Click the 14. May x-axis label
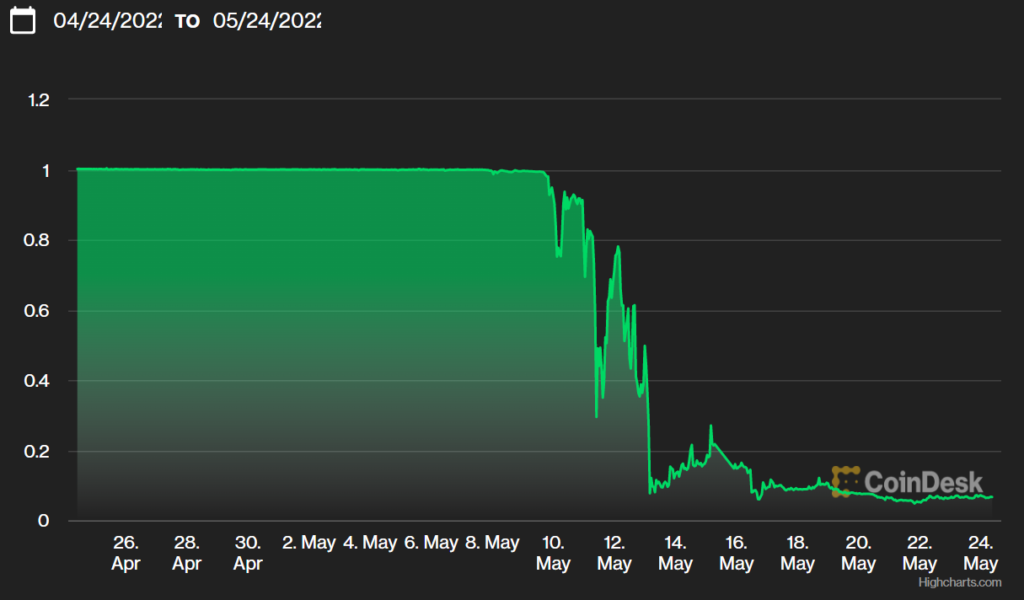This screenshot has height=600, width=1024. pos(675,553)
